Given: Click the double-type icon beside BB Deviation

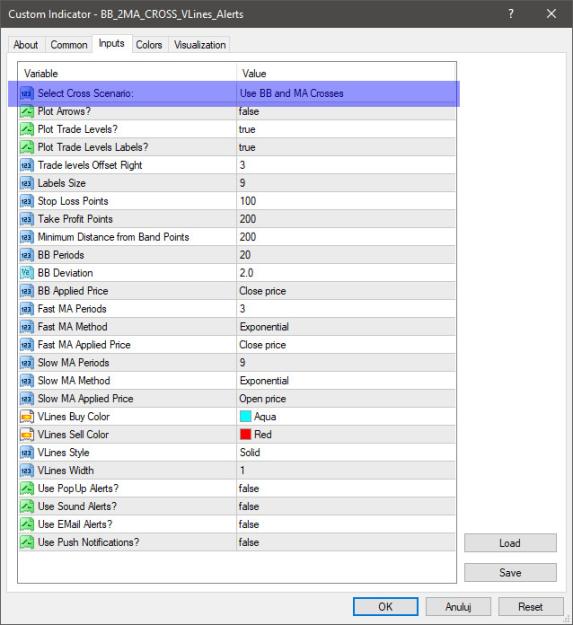Looking at the screenshot, I should [27, 273].
